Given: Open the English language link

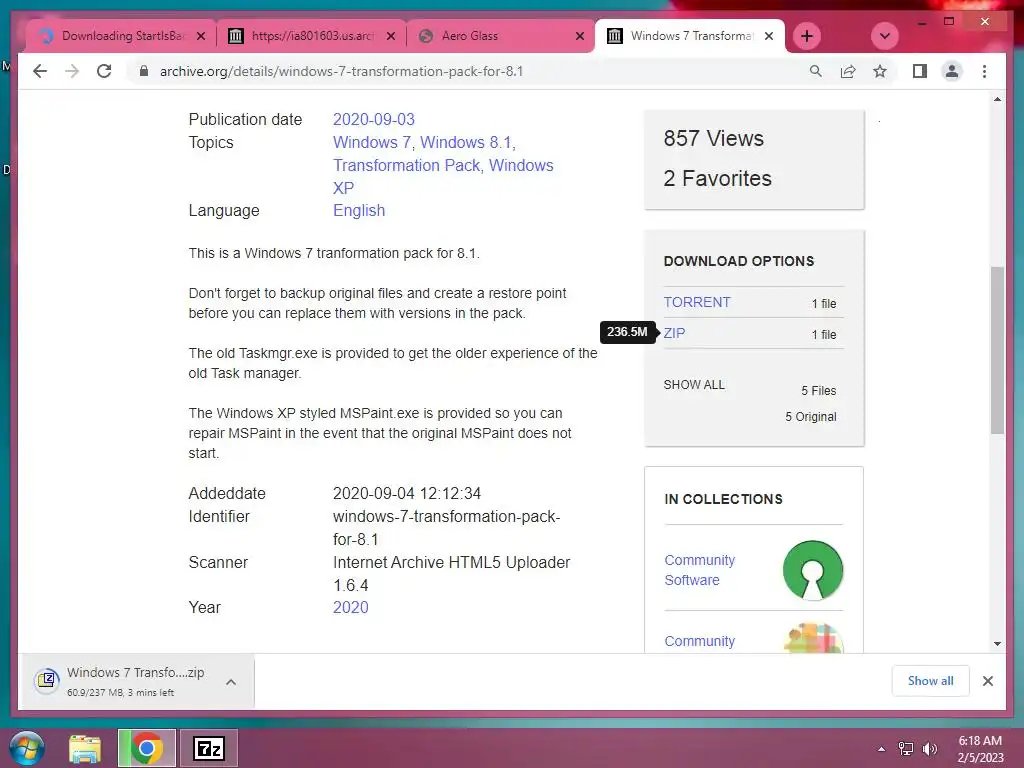Looking at the screenshot, I should click(359, 210).
